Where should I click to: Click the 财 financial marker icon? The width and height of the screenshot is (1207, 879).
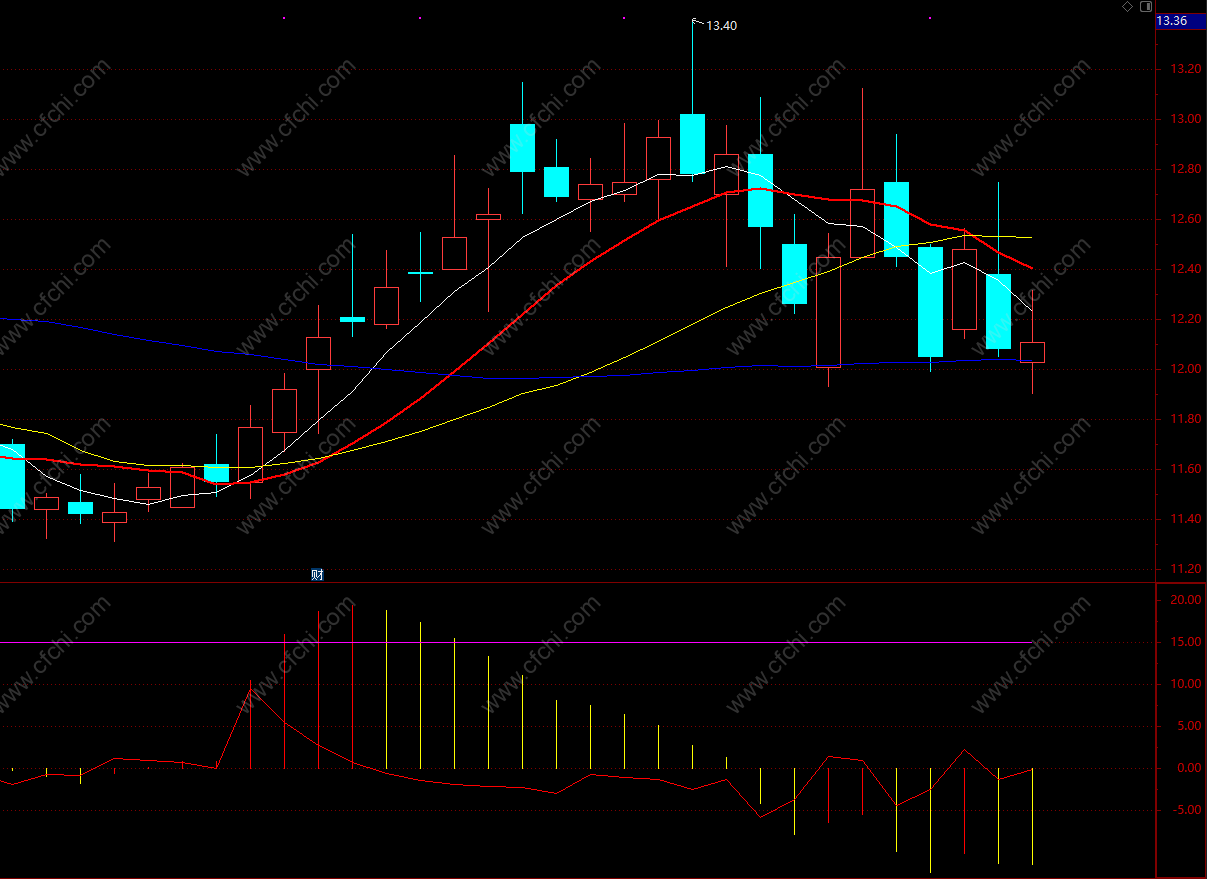click(318, 574)
